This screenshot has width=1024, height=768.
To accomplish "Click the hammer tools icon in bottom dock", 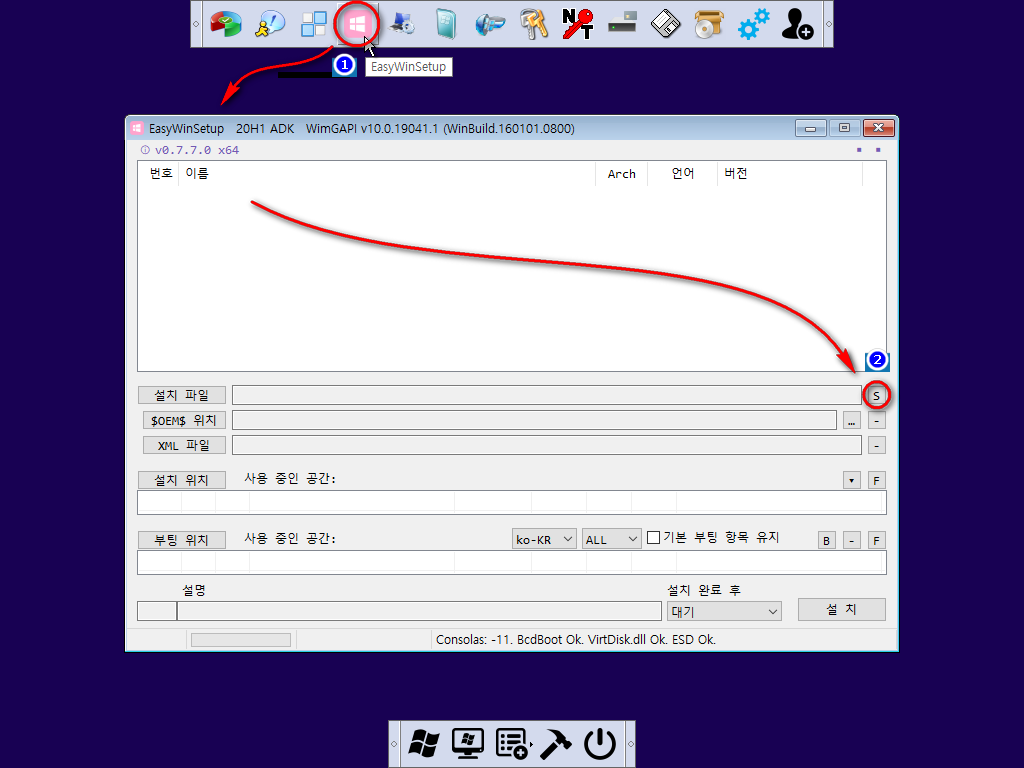I will click(x=556, y=744).
